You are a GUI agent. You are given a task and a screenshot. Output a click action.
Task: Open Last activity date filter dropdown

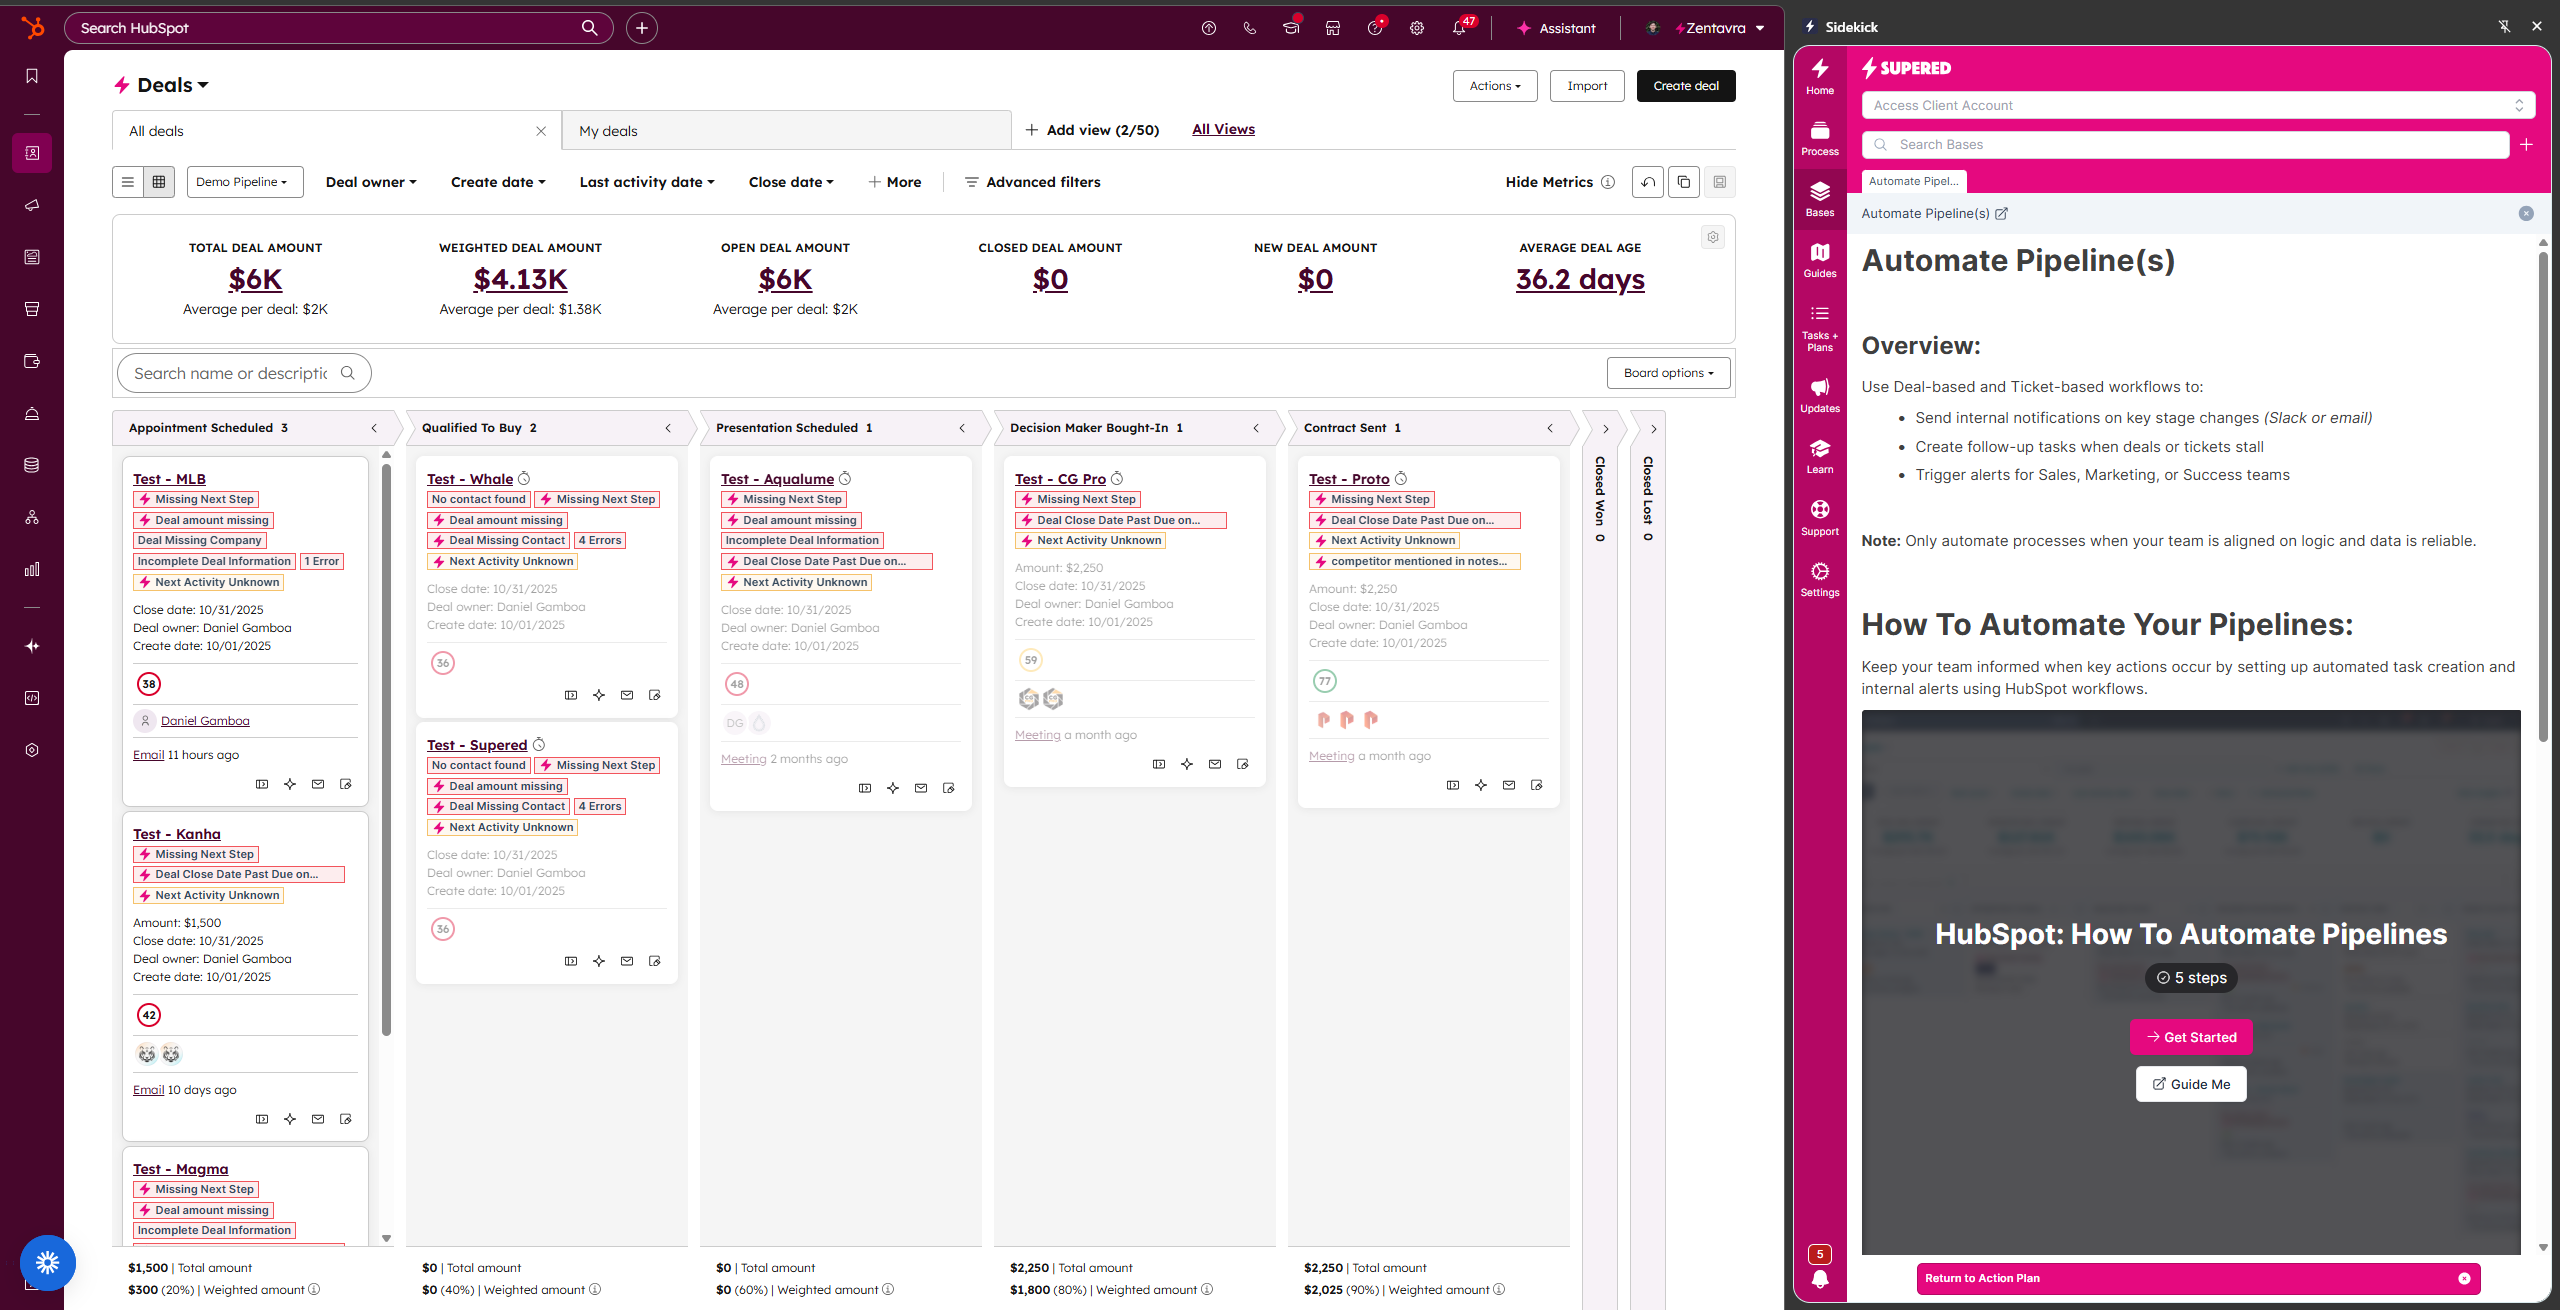[647, 182]
